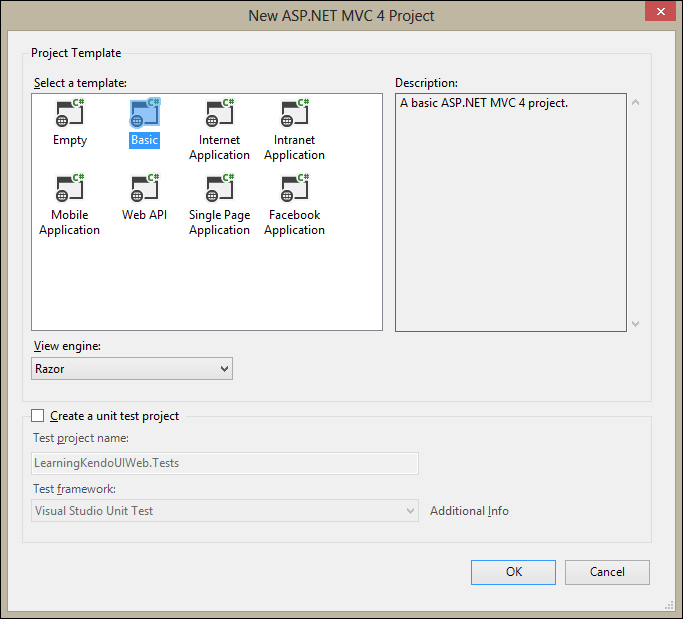Viewport: 683px width, 619px height.
Task: Open the Test framework dropdown
Action: [x=225, y=511]
